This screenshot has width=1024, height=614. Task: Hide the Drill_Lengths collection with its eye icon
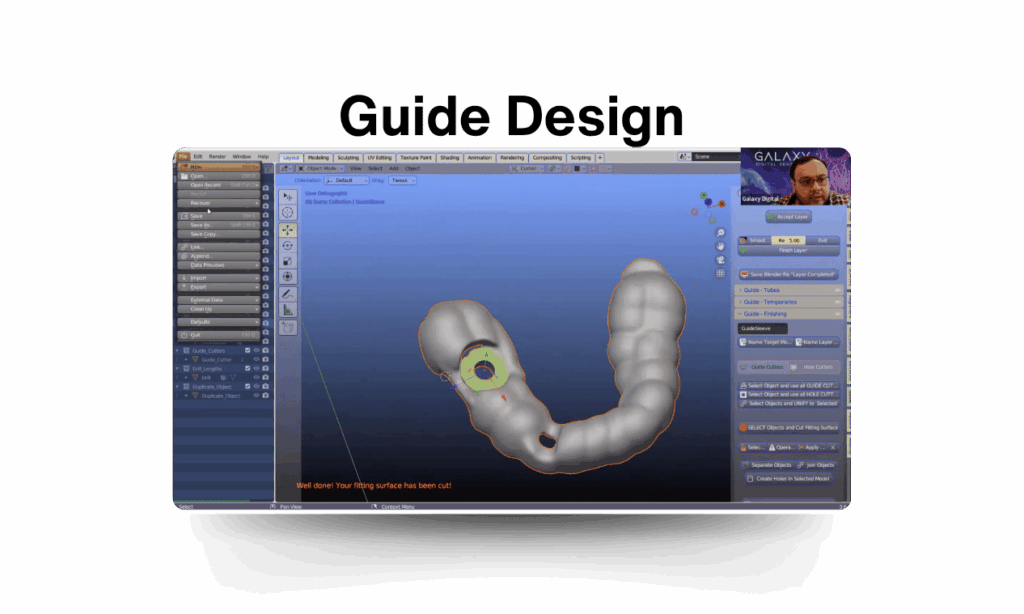point(256,368)
